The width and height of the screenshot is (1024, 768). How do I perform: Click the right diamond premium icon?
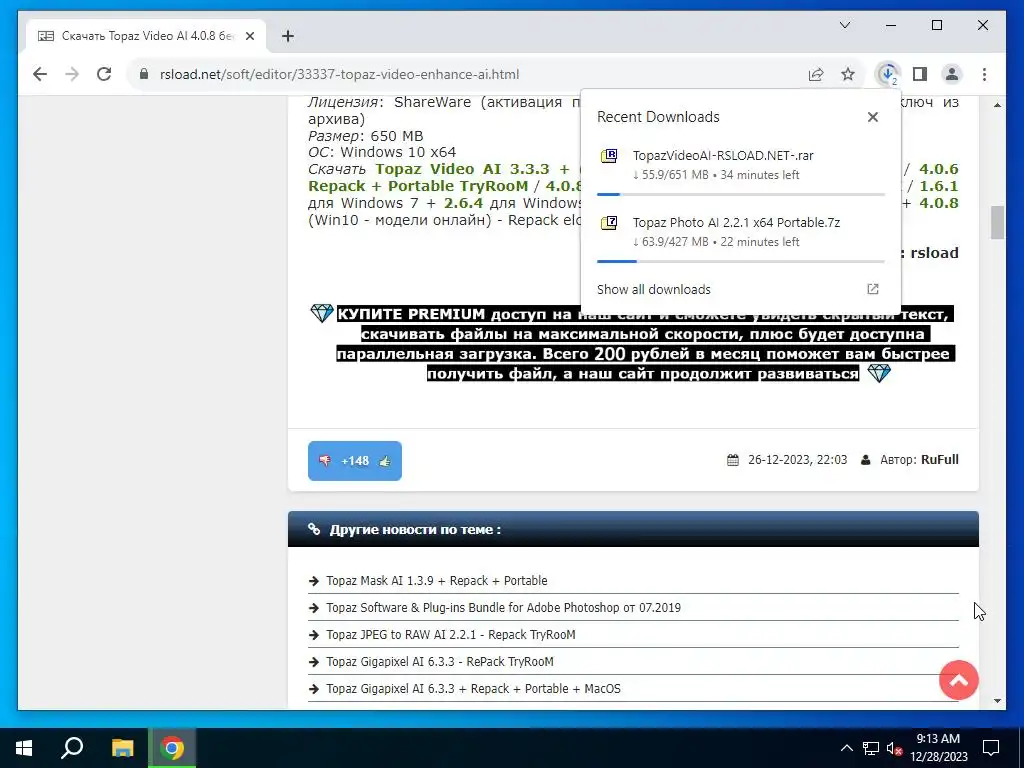click(879, 374)
